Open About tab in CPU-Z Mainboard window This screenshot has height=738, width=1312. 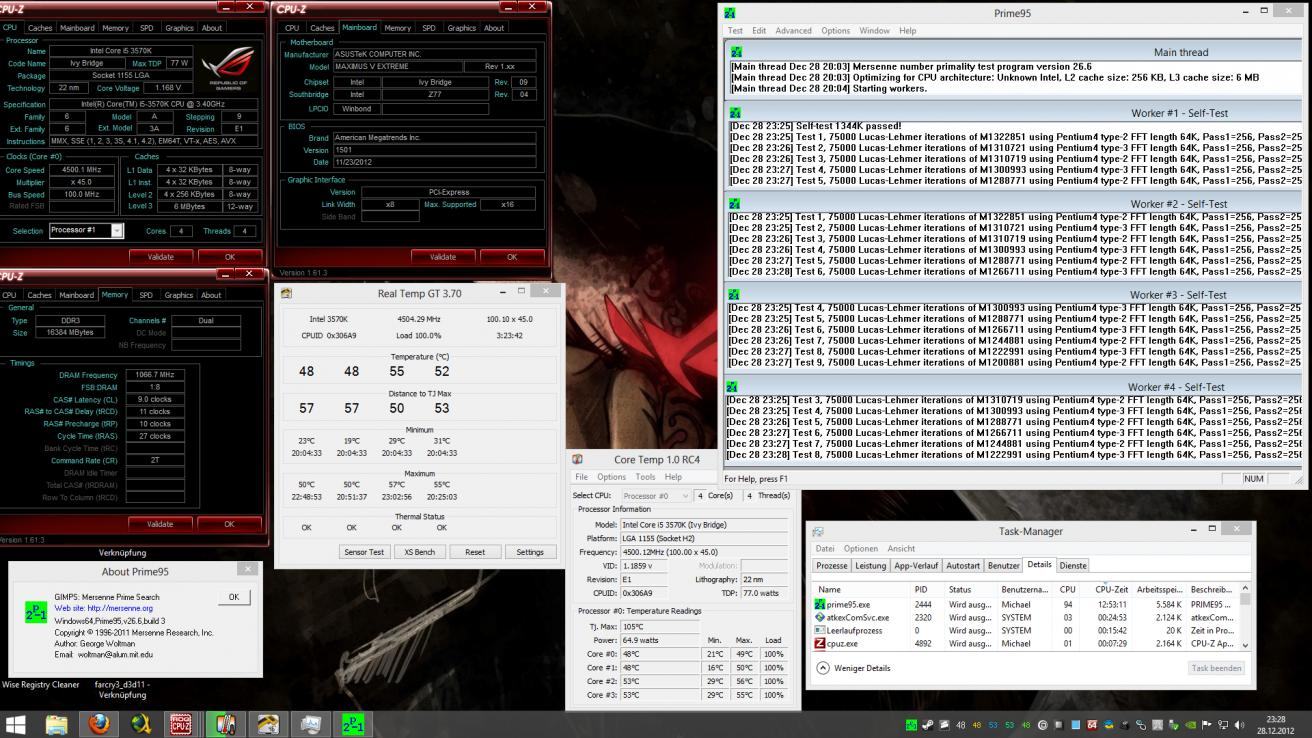[x=494, y=28]
